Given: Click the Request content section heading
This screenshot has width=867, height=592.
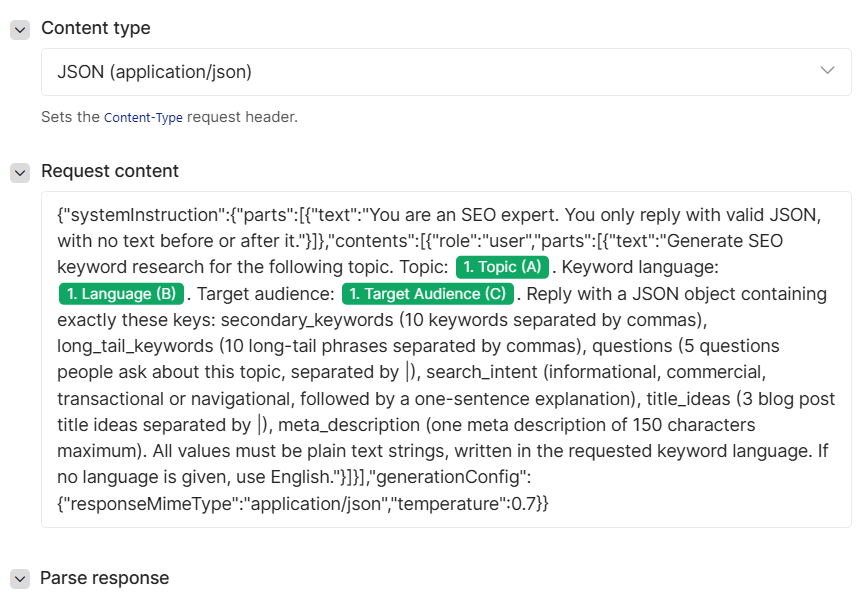Looking at the screenshot, I should point(109,171).
